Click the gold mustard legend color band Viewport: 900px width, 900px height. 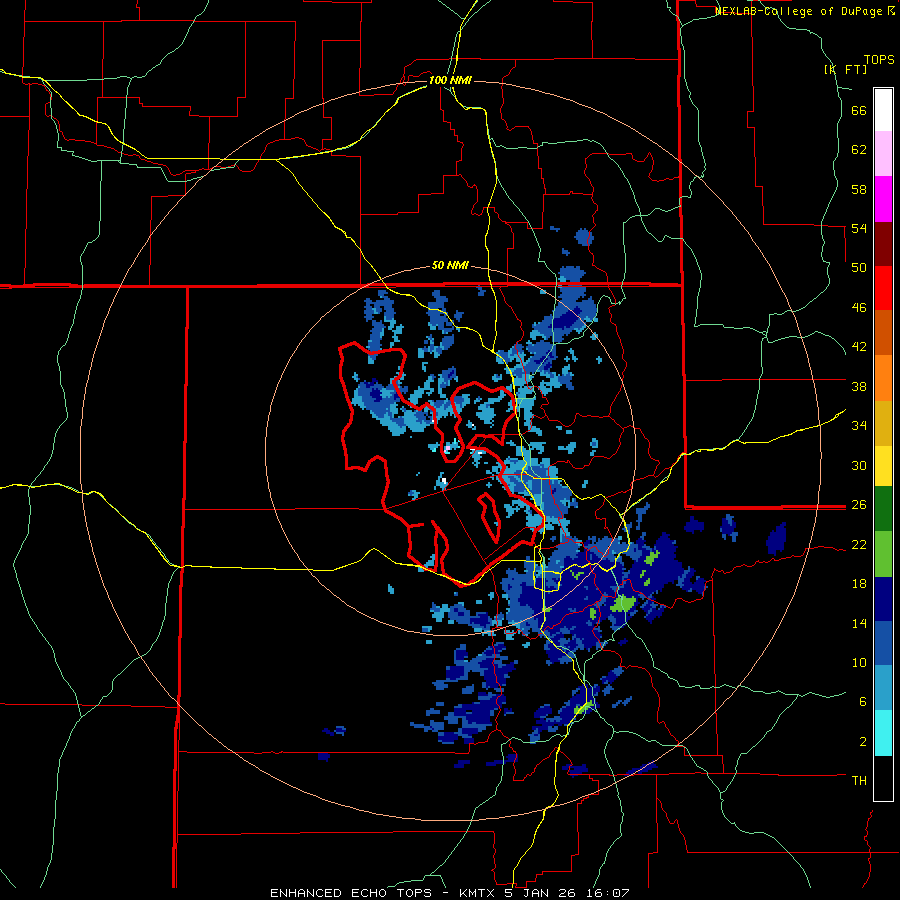883,423
